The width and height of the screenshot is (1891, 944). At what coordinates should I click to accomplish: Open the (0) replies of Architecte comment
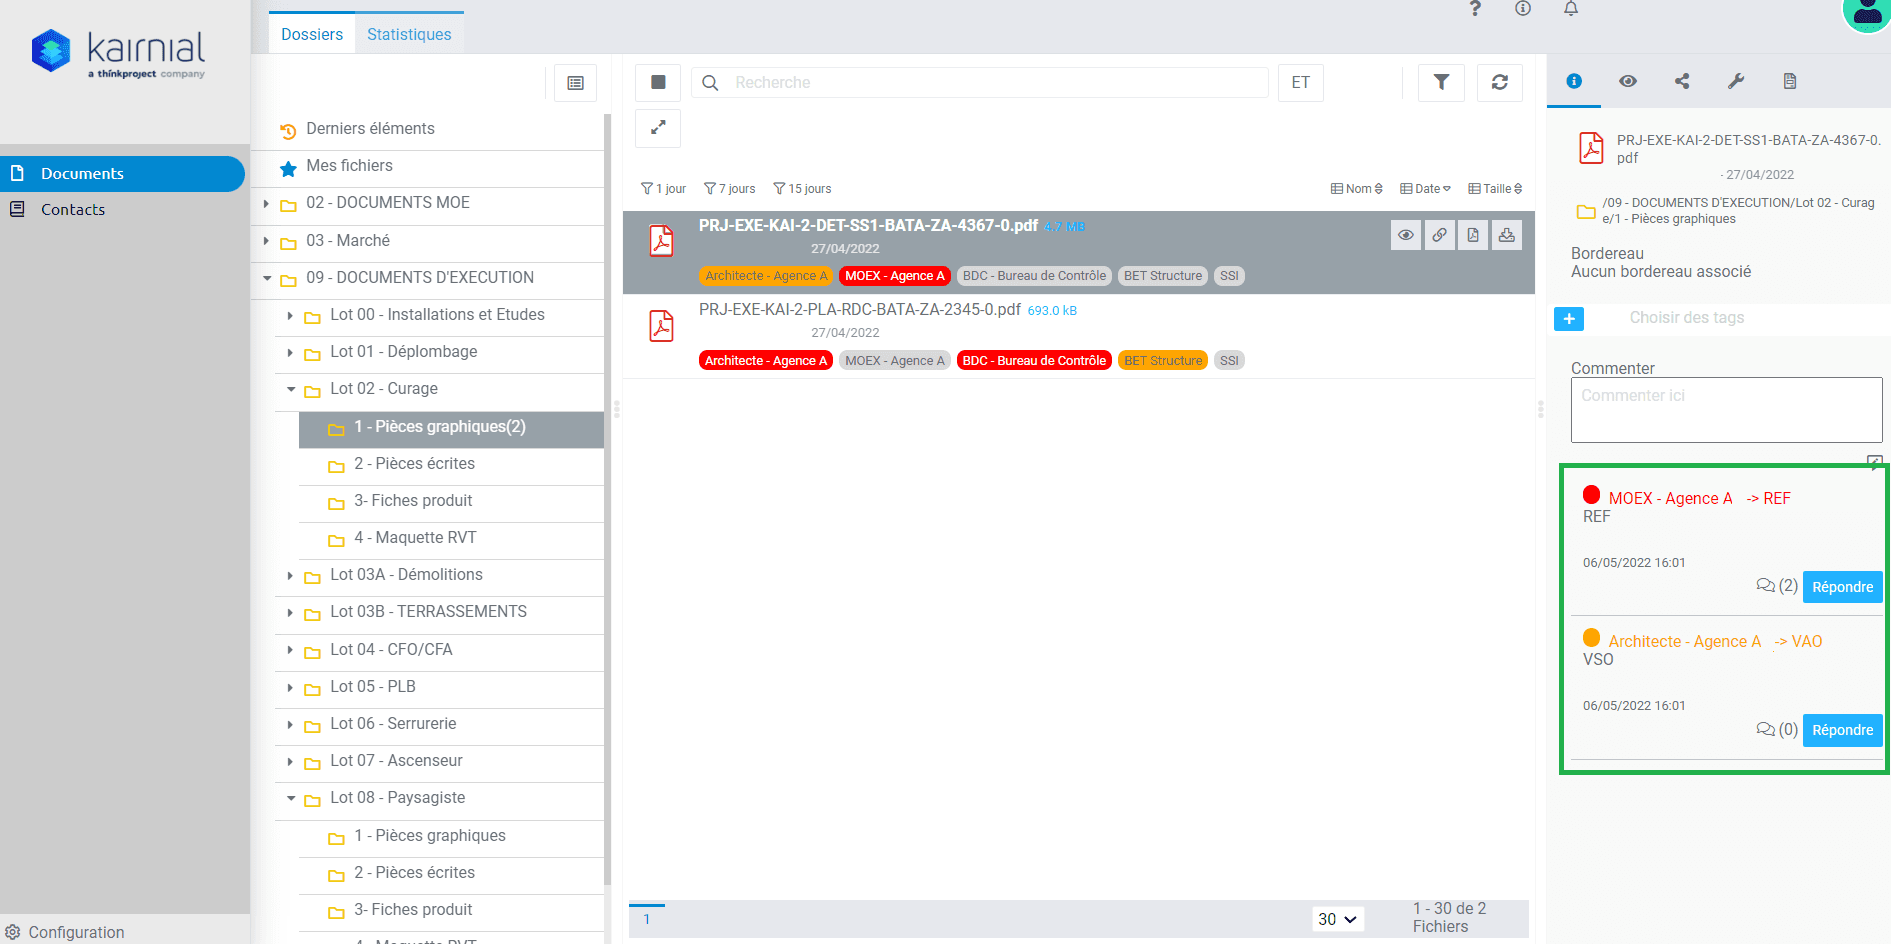point(1777,729)
